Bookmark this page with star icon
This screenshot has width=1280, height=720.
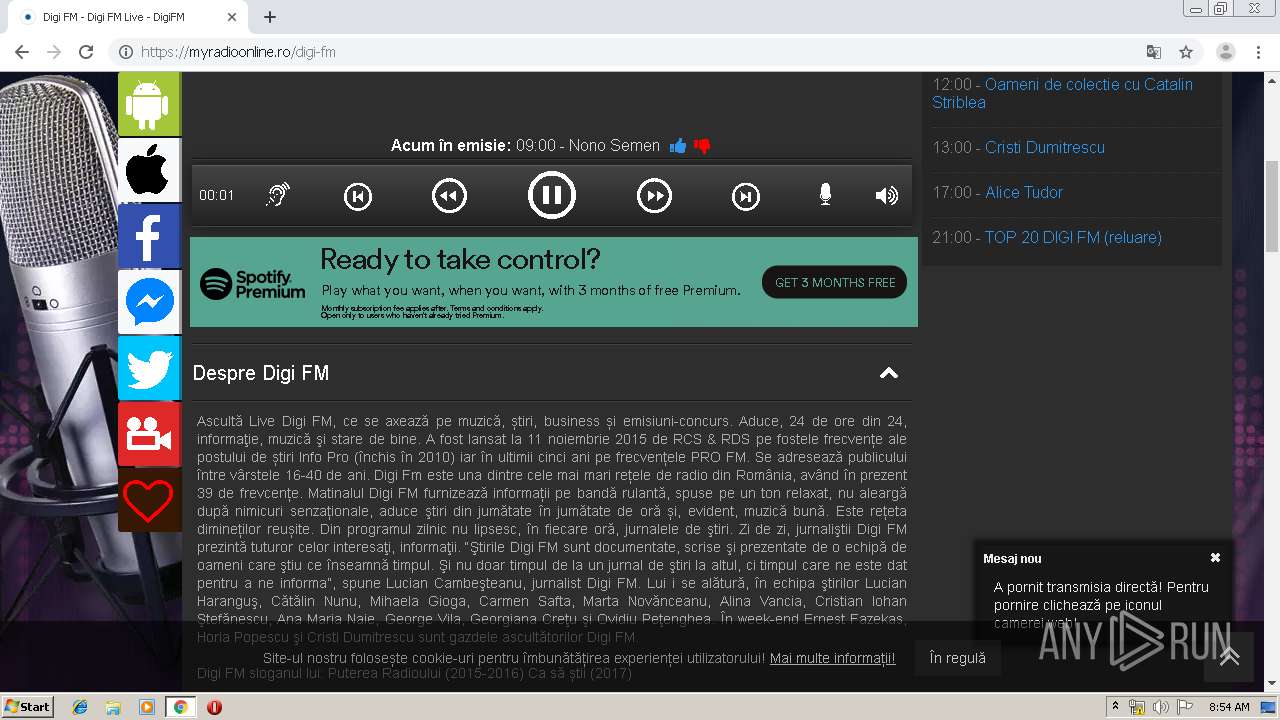[1186, 52]
